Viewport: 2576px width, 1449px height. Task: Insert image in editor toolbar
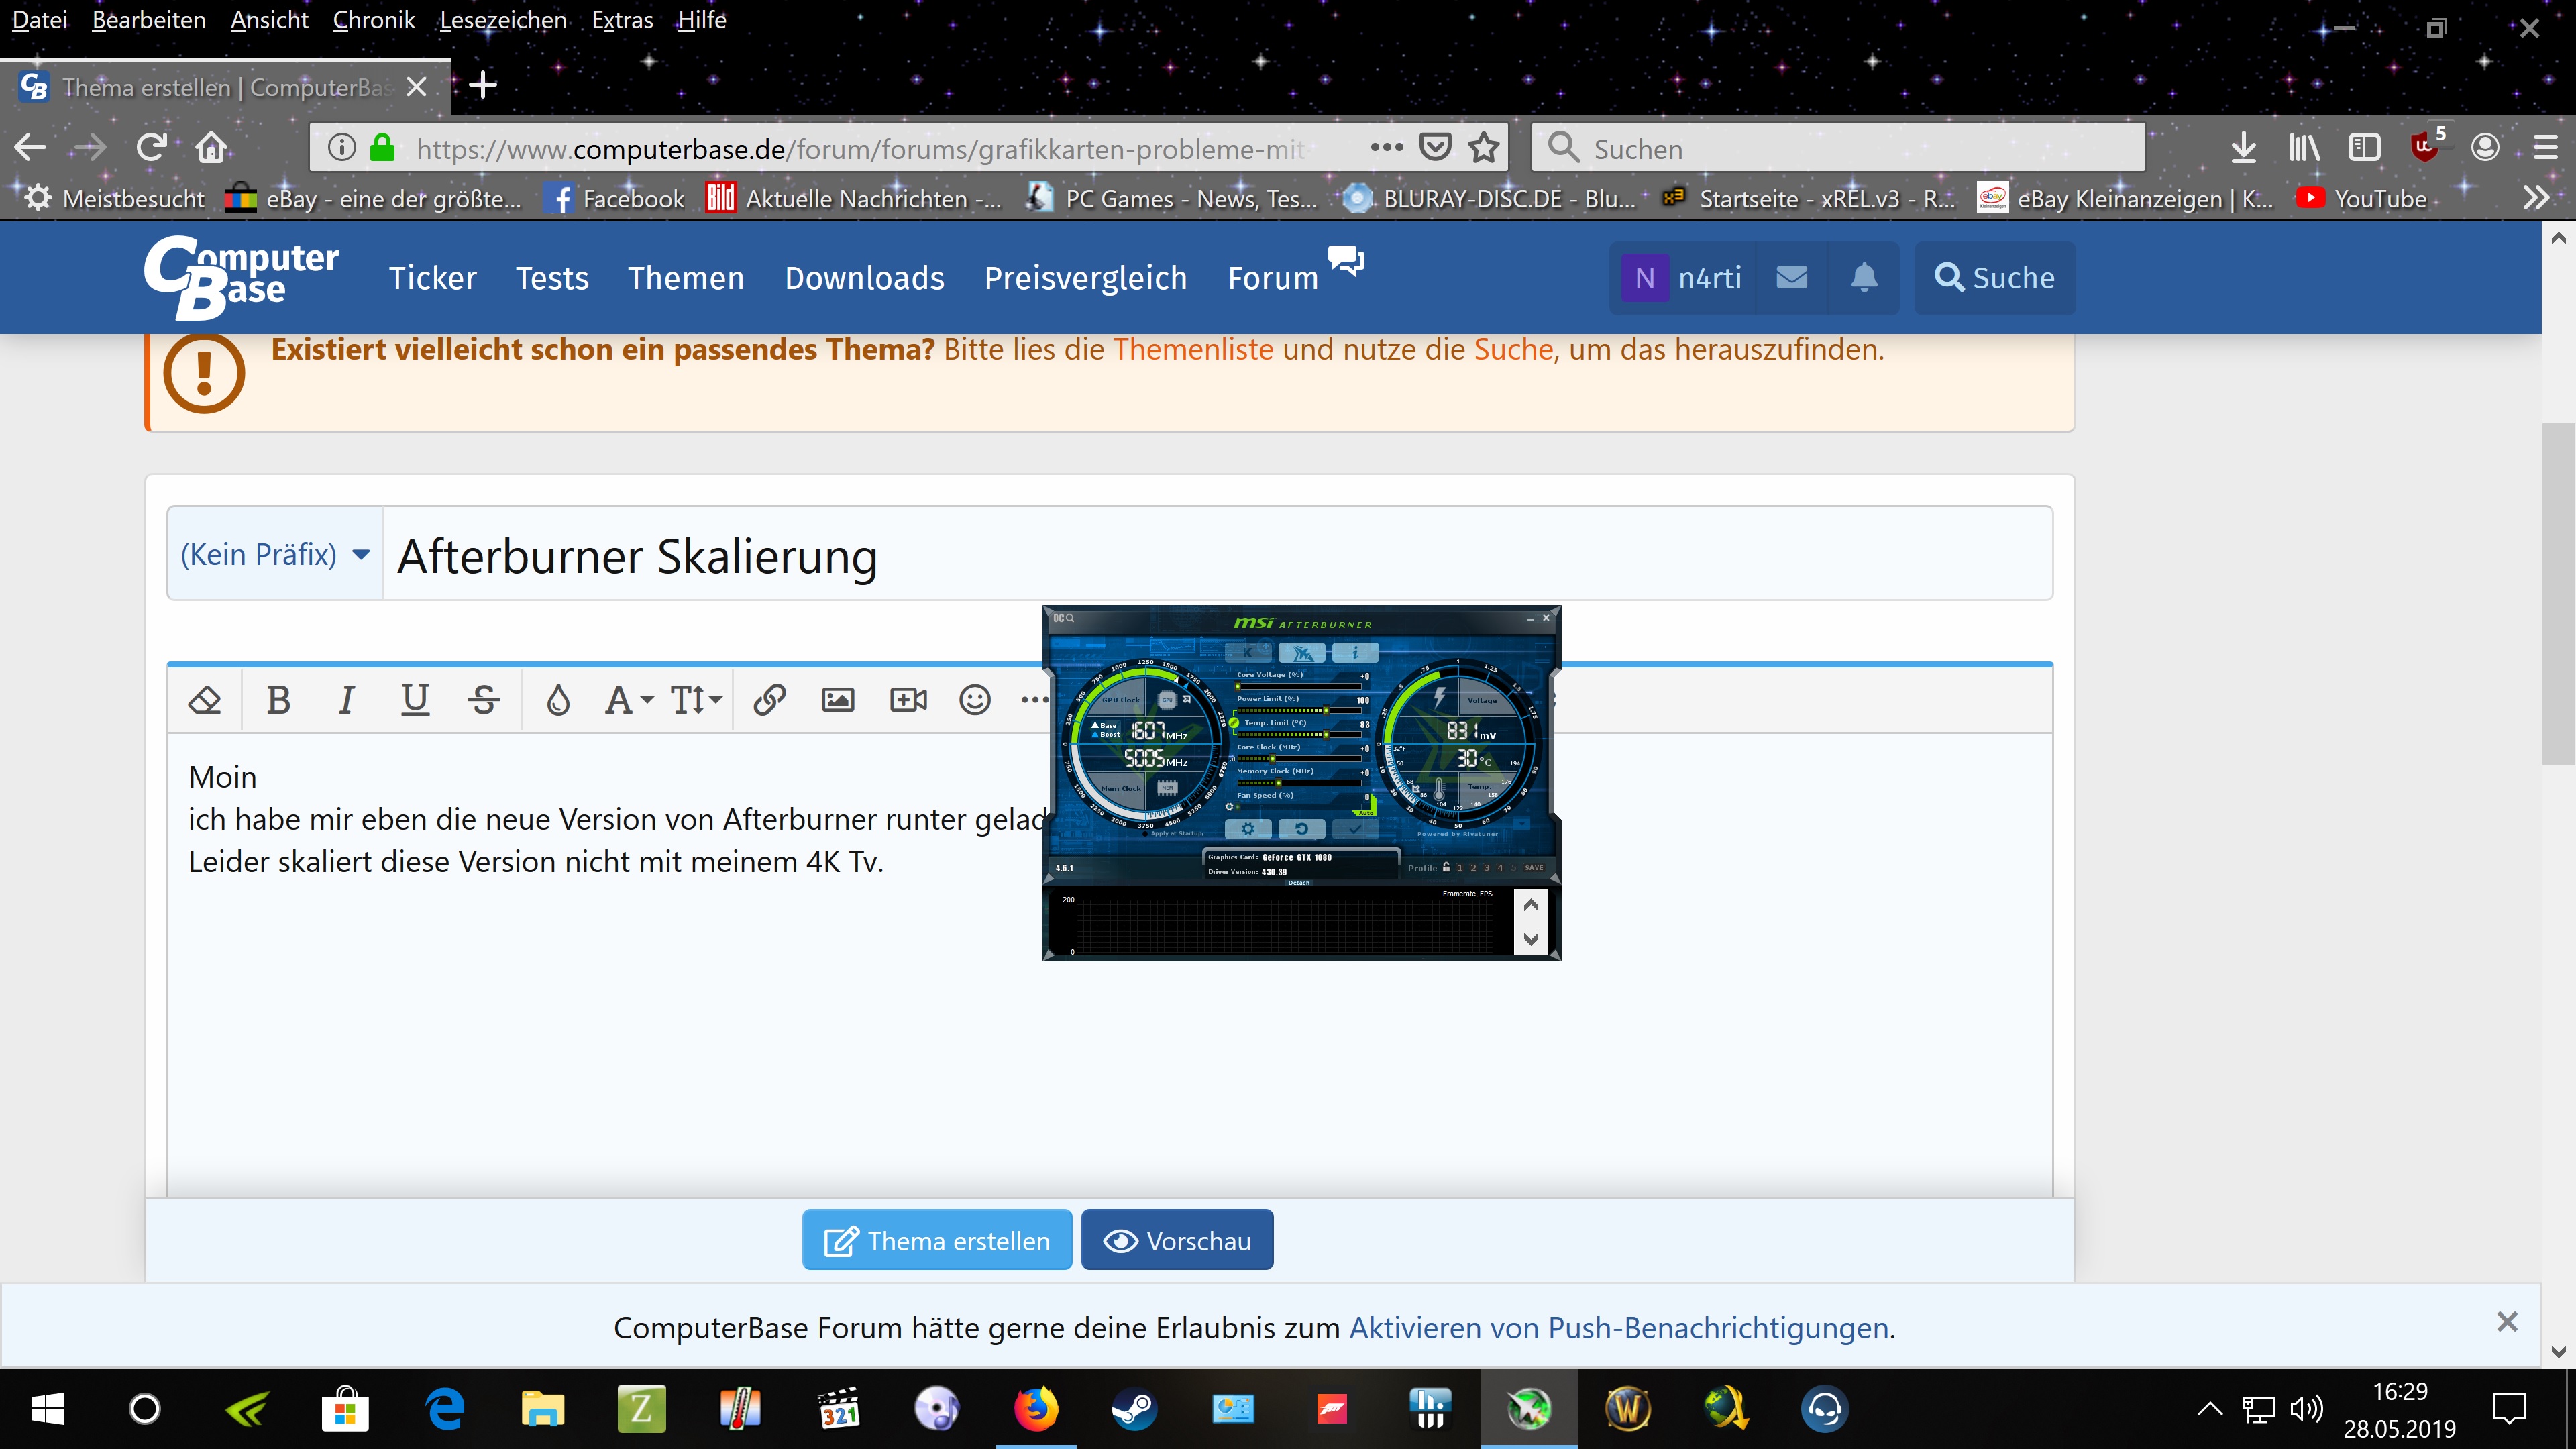pyautogui.click(x=838, y=700)
